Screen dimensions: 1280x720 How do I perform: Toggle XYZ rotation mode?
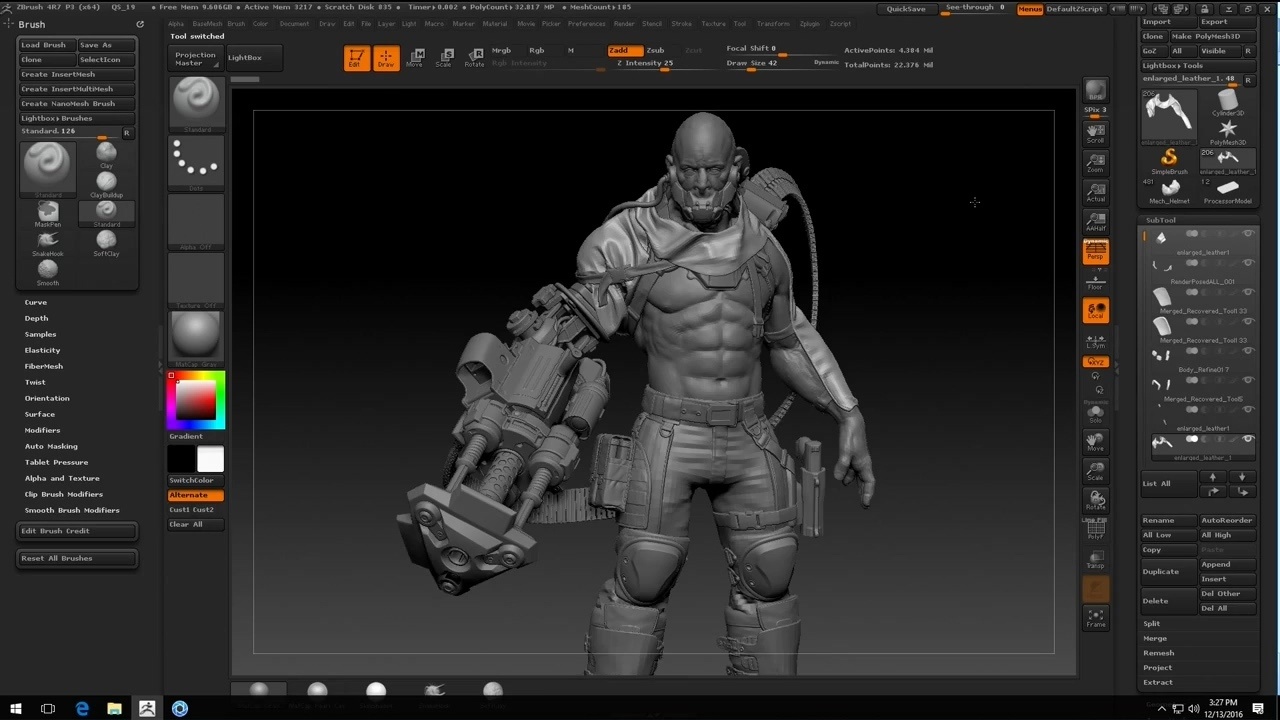(x=1096, y=362)
